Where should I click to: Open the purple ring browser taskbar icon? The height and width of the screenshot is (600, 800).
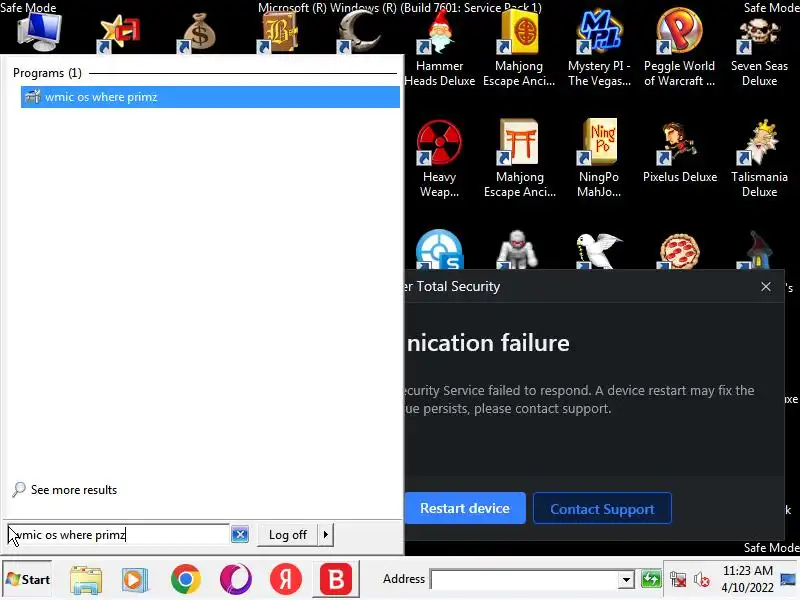click(x=236, y=580)
